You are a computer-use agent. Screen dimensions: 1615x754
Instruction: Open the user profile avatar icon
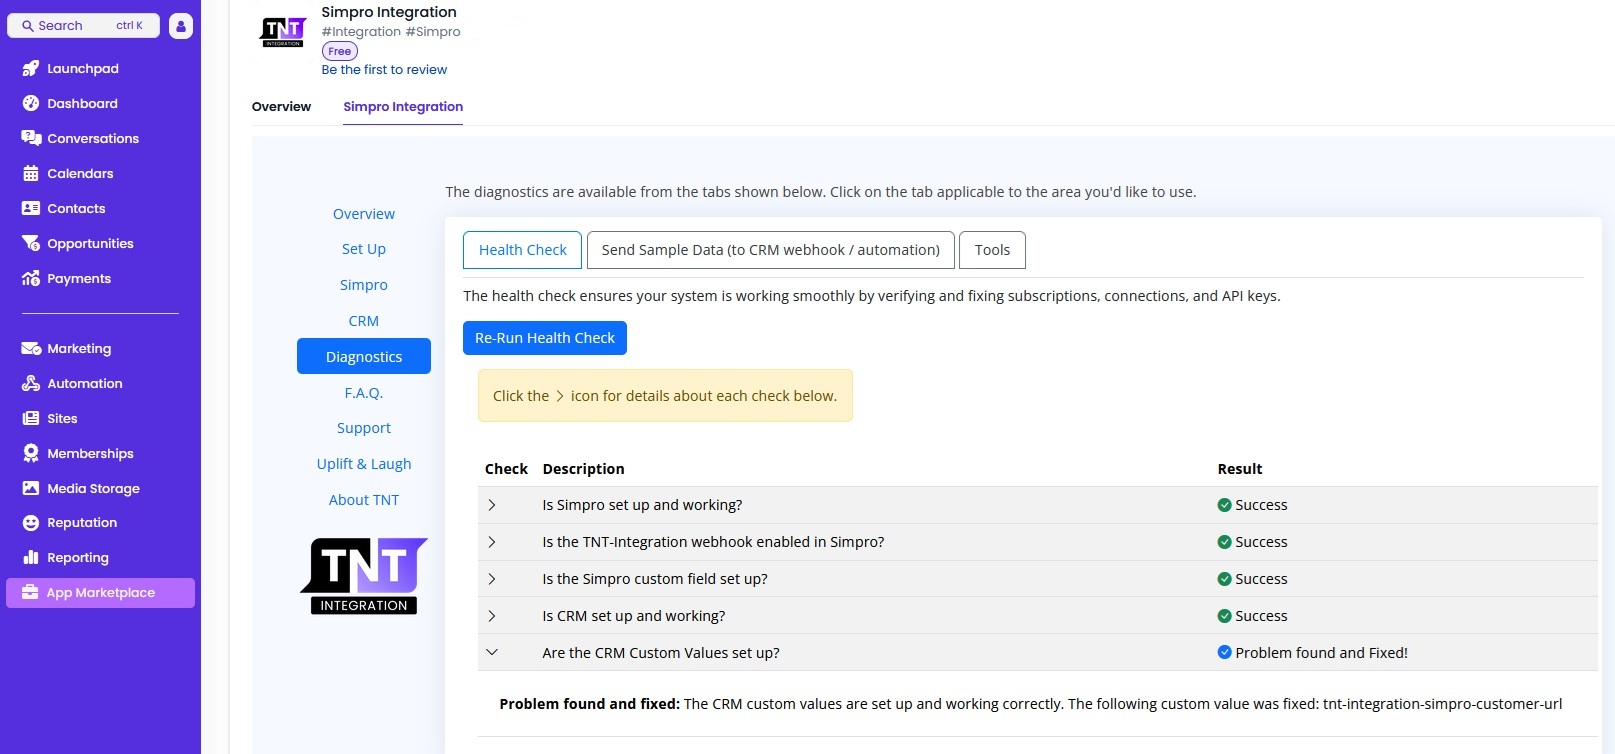181,26
